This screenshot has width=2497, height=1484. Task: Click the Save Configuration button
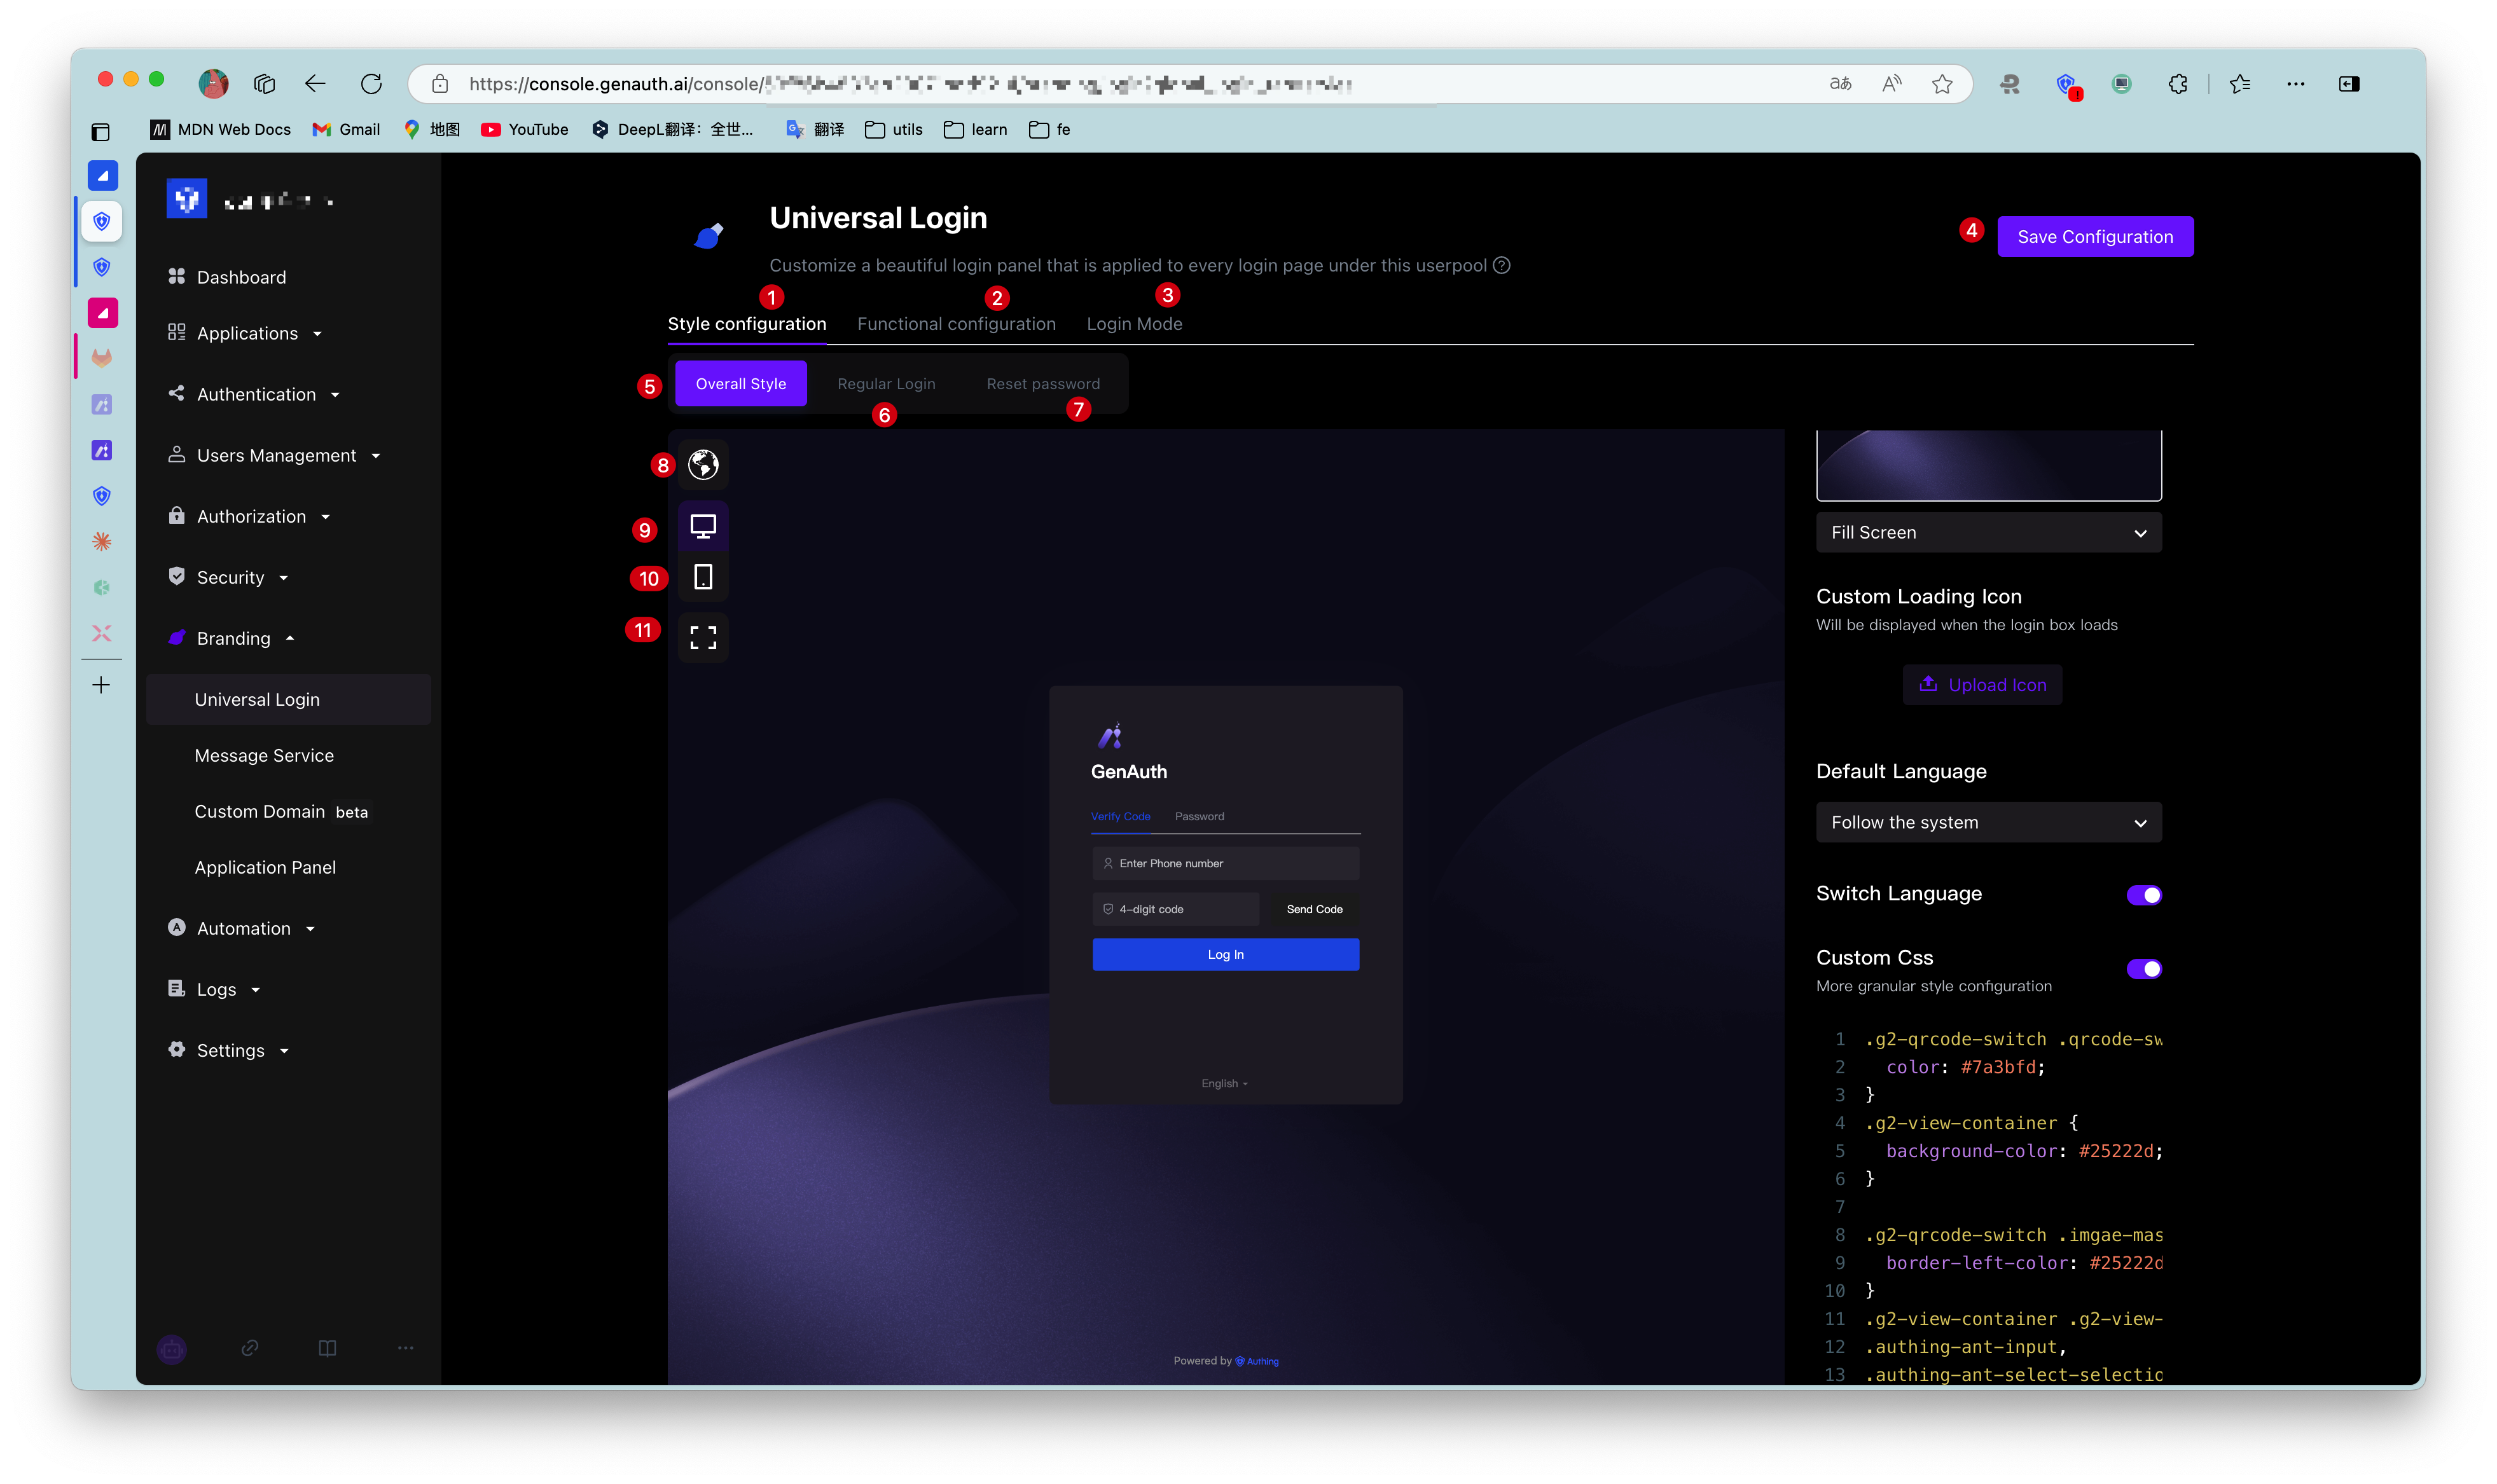2094,236
